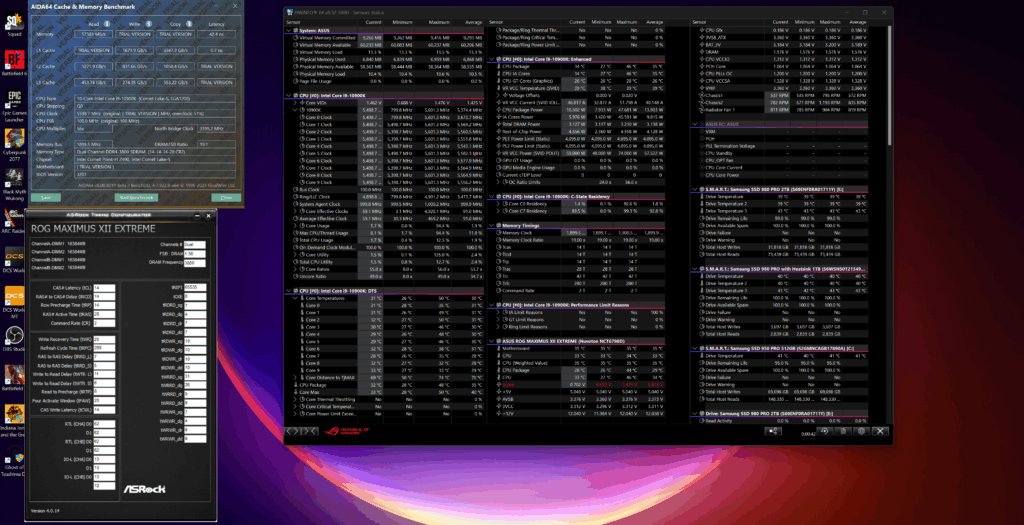Screen dimensions: 1024x525
Task: Click the Current column header in left pane
Action: click(x=374, y=22)
